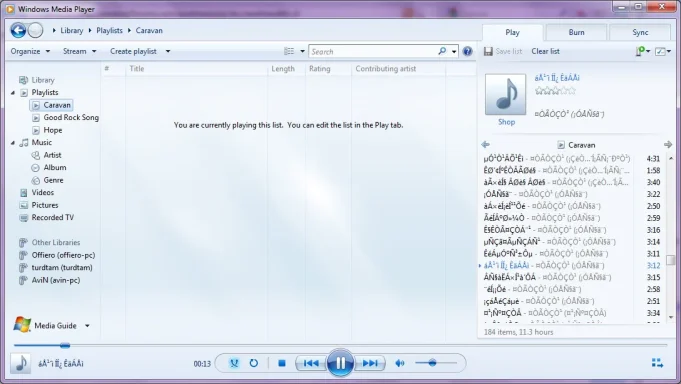The image size is (681, 384).
Task: Sort by the Length column header
Action: pos(283,69)
